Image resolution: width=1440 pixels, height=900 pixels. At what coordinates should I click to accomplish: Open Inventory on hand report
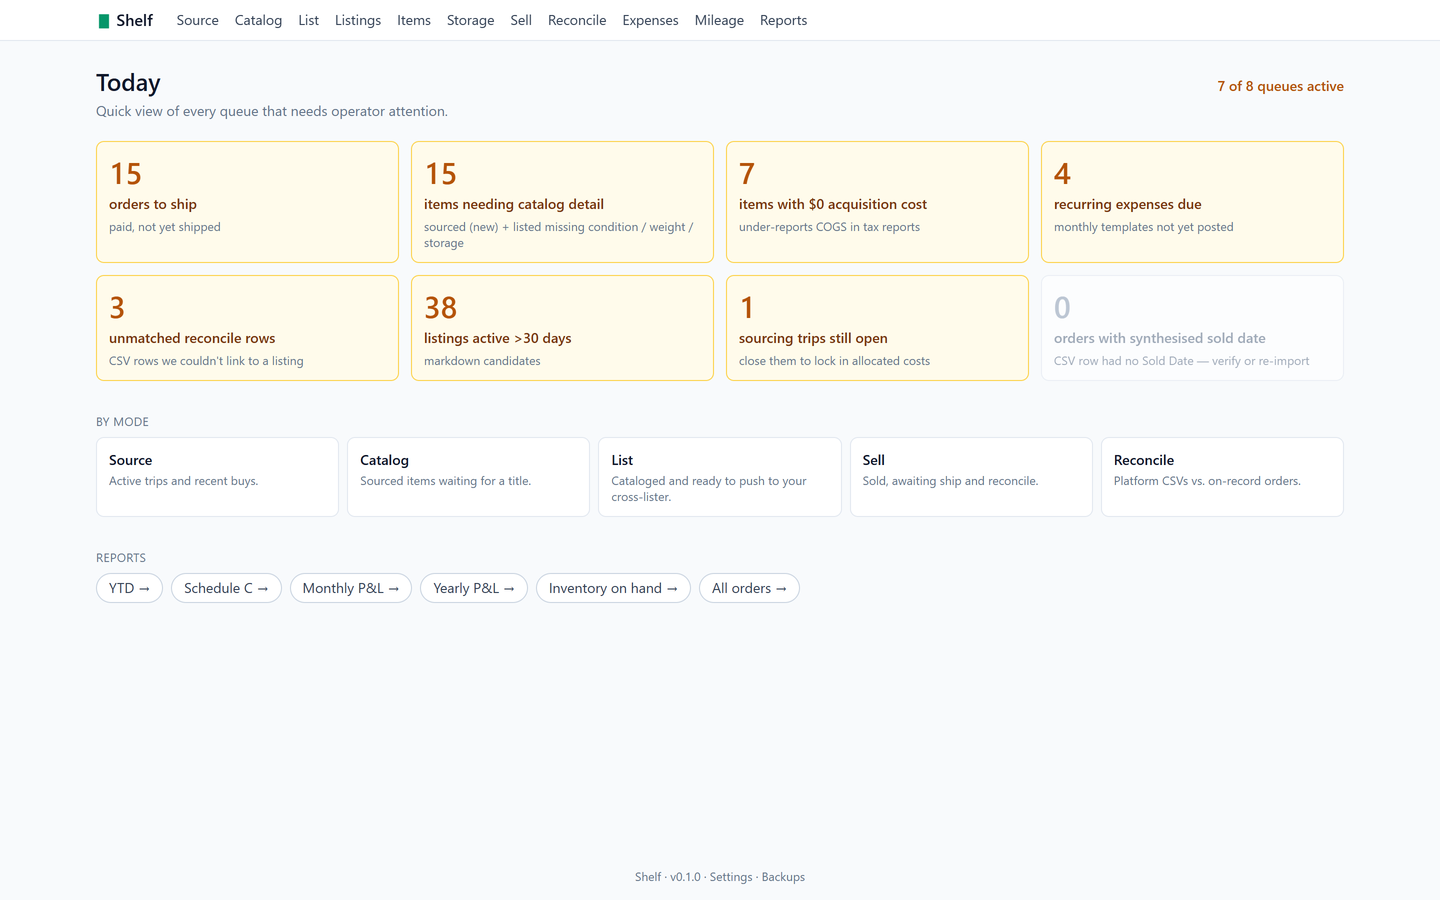click(613, 588)
